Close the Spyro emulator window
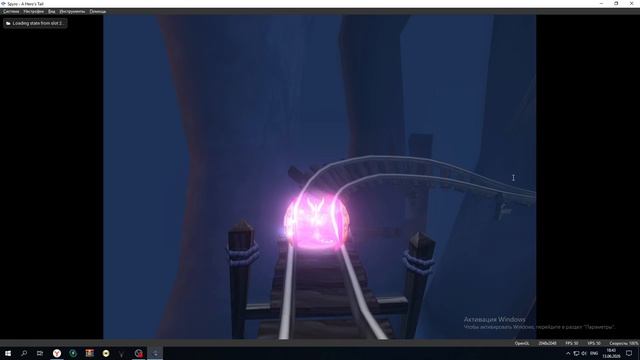The width and height of the screenshot is (640, 360). (631, 4)
